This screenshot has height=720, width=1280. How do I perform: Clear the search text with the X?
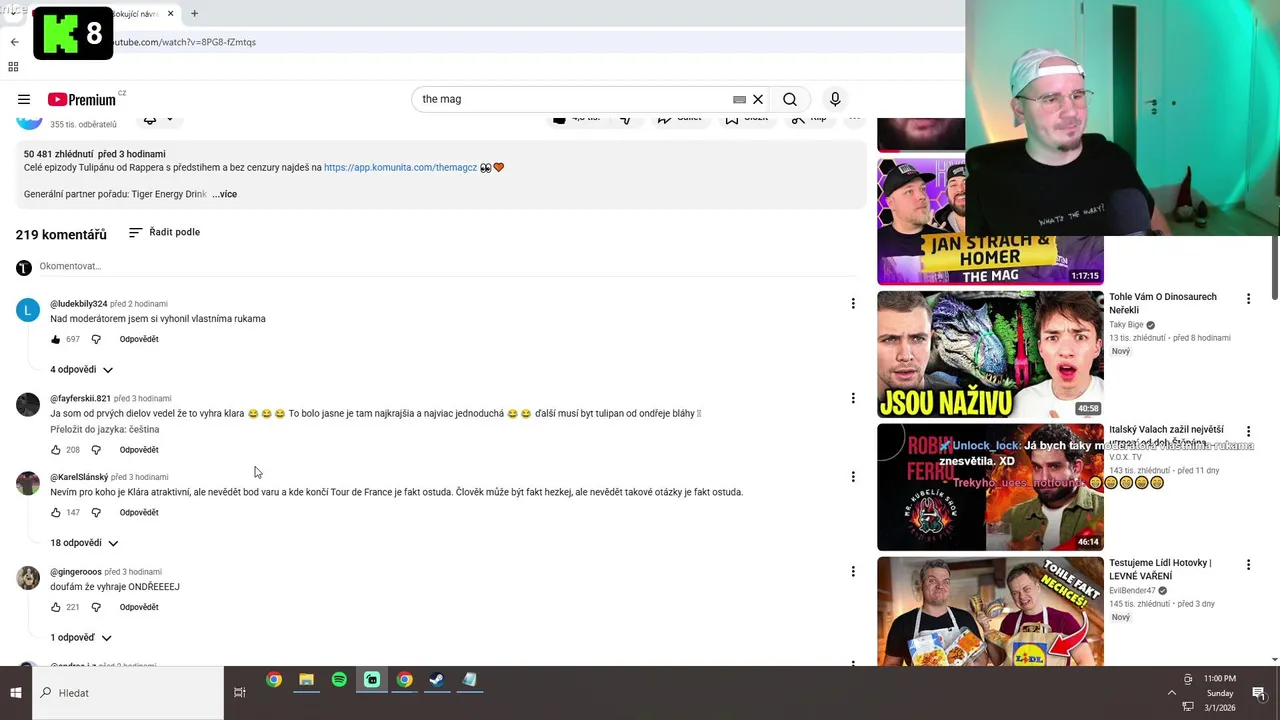(x=758, y=99)
